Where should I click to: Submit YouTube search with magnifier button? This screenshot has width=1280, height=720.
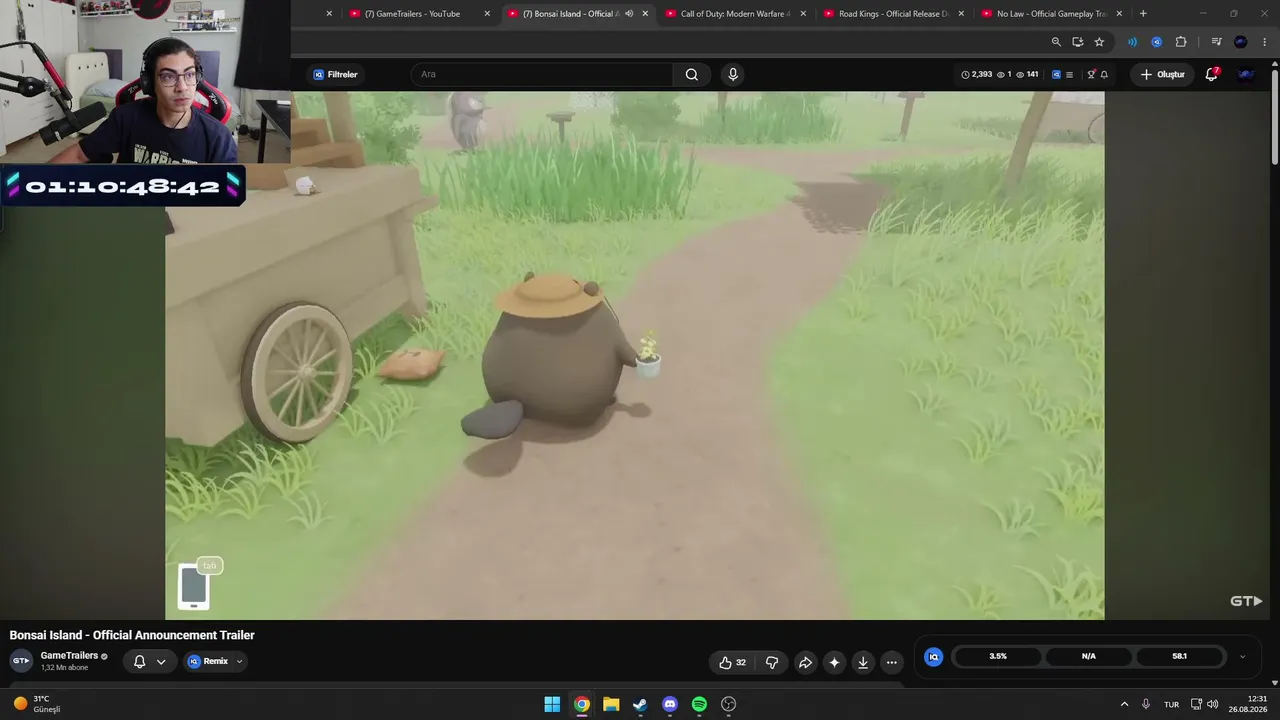(692, 74)
